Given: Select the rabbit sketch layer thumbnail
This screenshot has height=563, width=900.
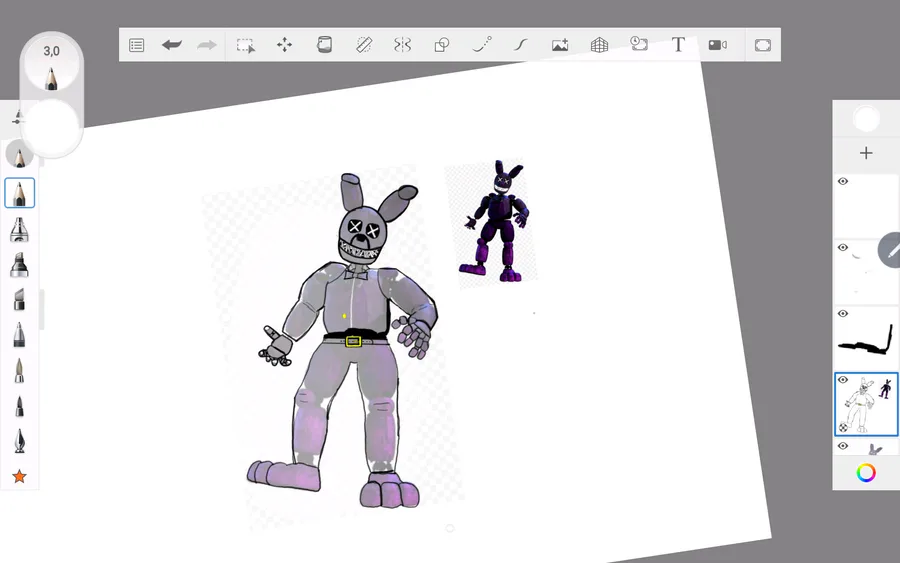Looking at the screenshot, I should coord(866,405).
